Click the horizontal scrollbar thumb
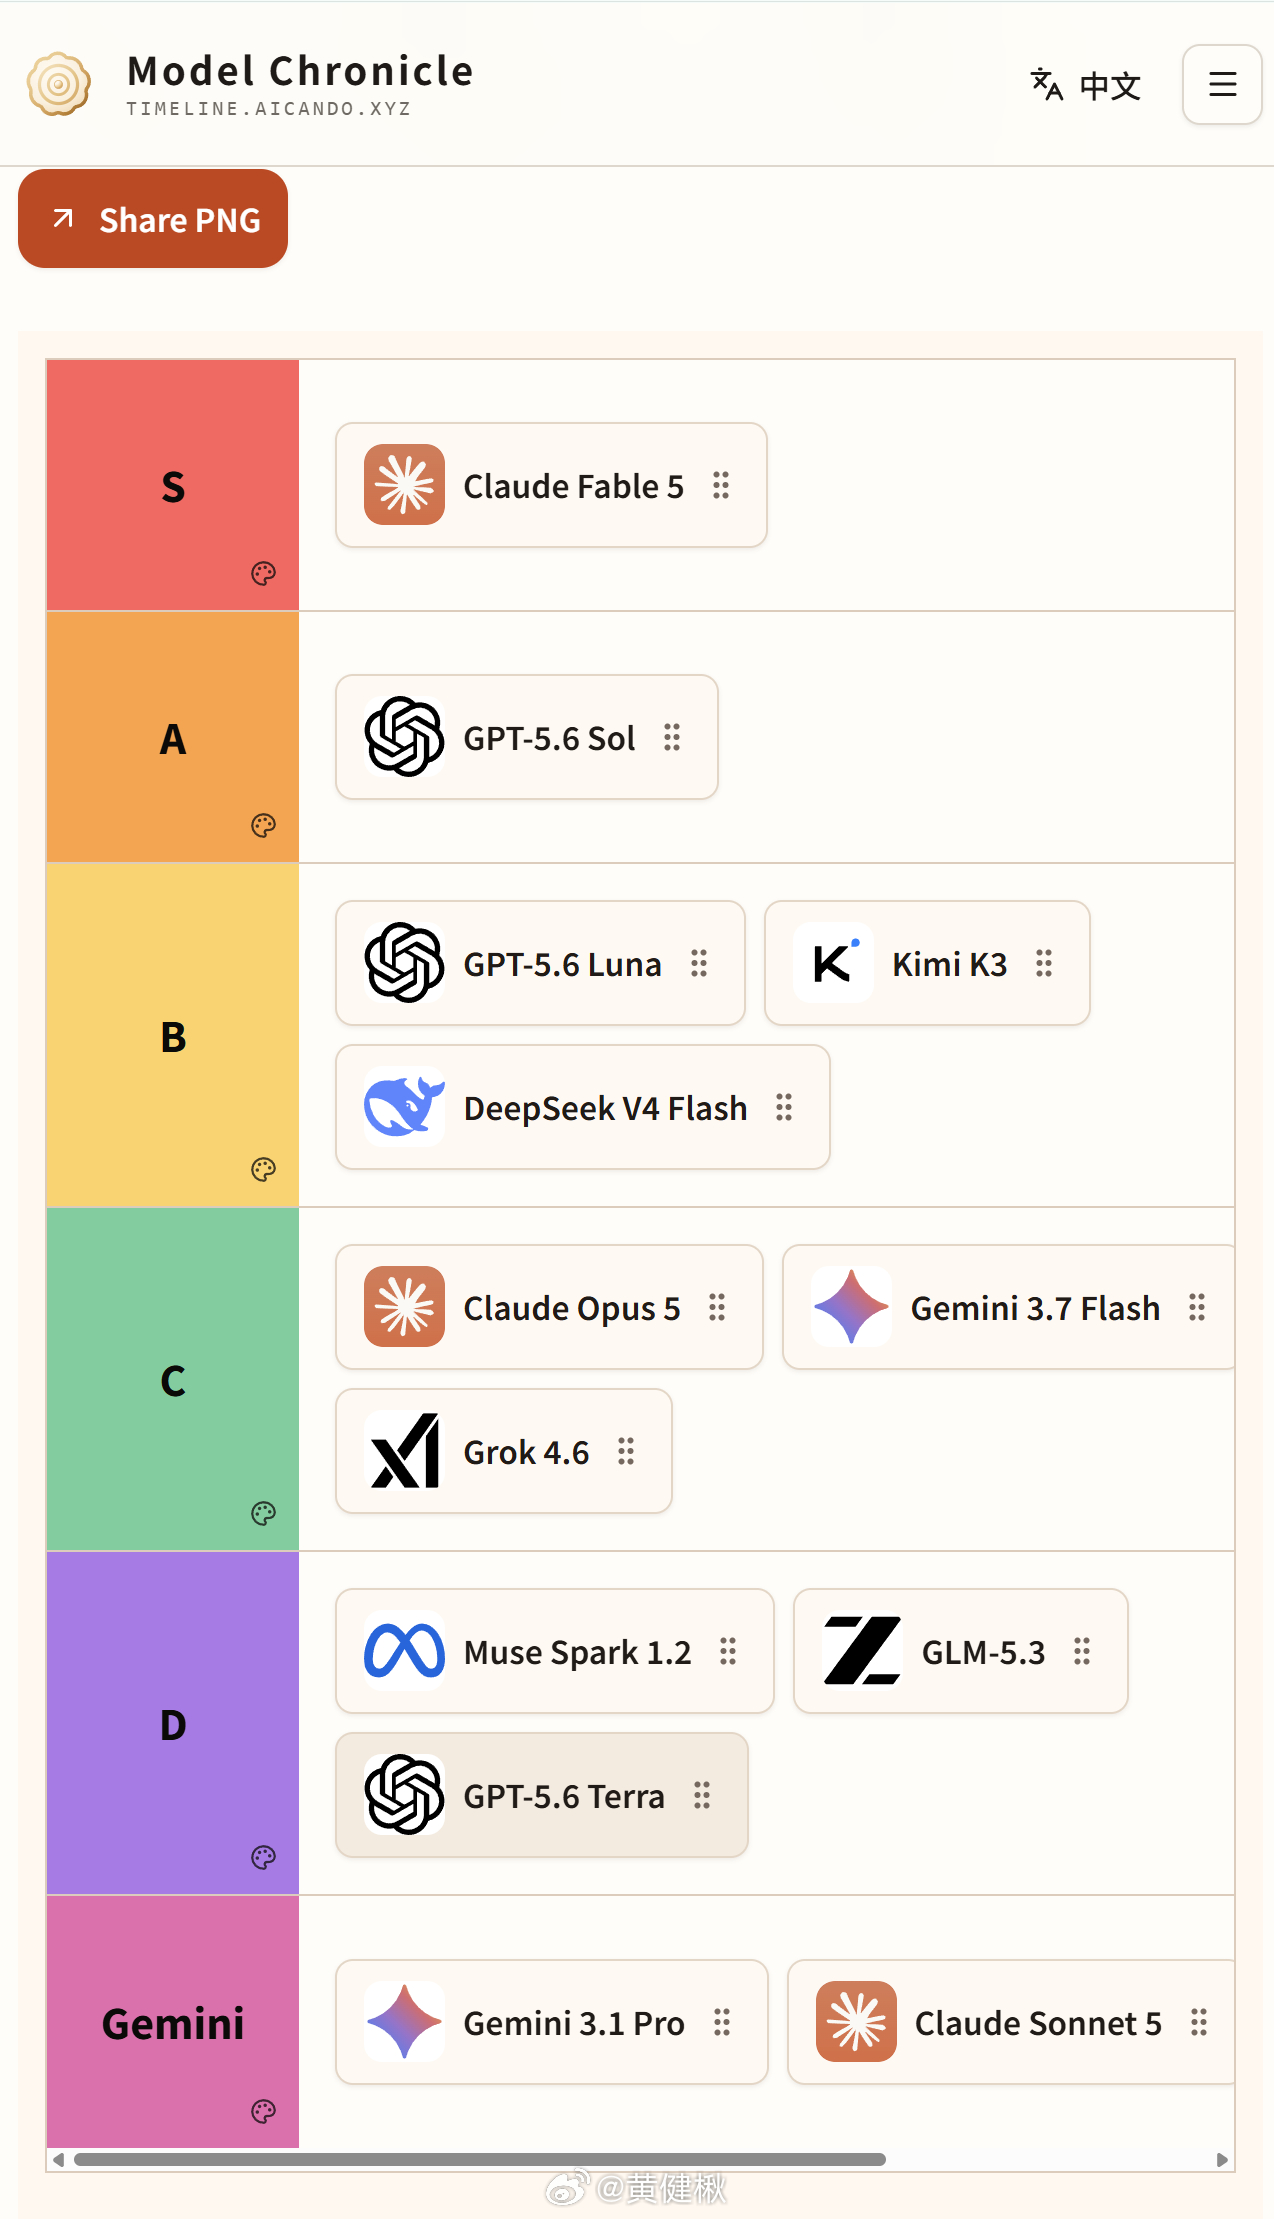Image resolution: width=1274 pixels, height=2219 pixels. point(480,2159)
